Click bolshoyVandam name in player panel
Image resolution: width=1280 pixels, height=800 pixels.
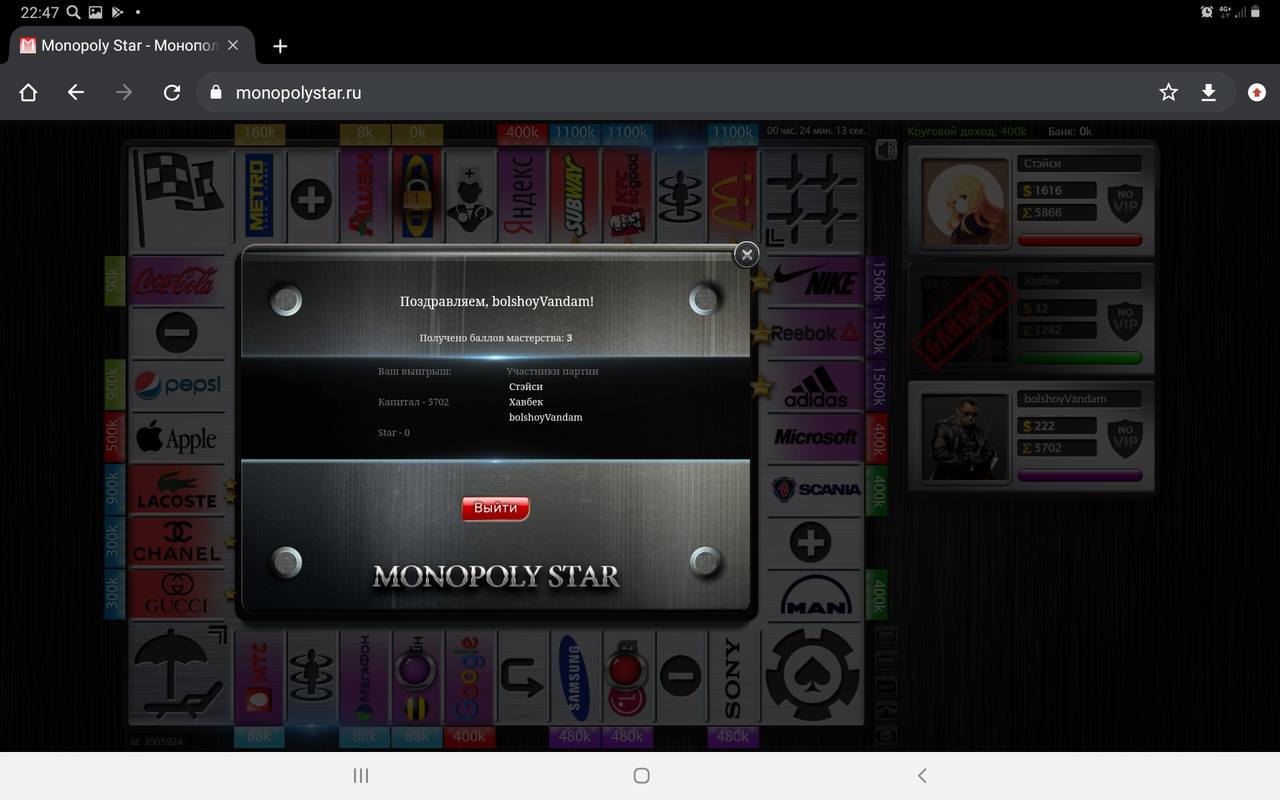pos(1080,399)
